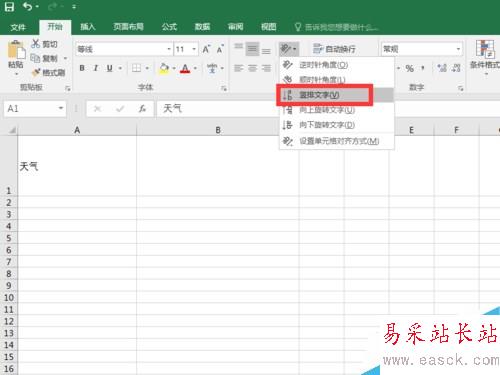Switch to the 页面布局 Page Layout tab
500x375 pixels.
tap(128, 27)
